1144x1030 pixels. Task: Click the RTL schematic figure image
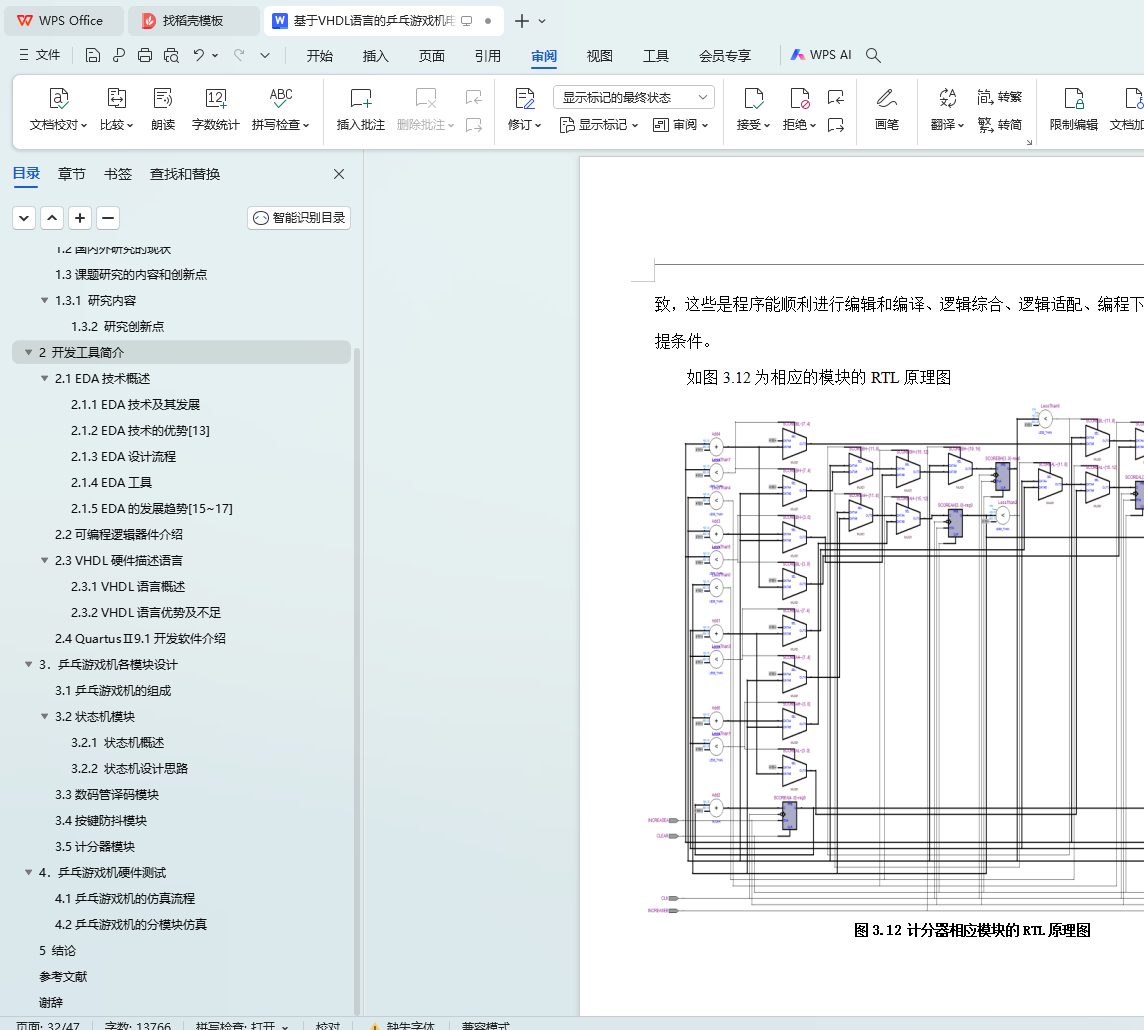[x=896, y=659]
